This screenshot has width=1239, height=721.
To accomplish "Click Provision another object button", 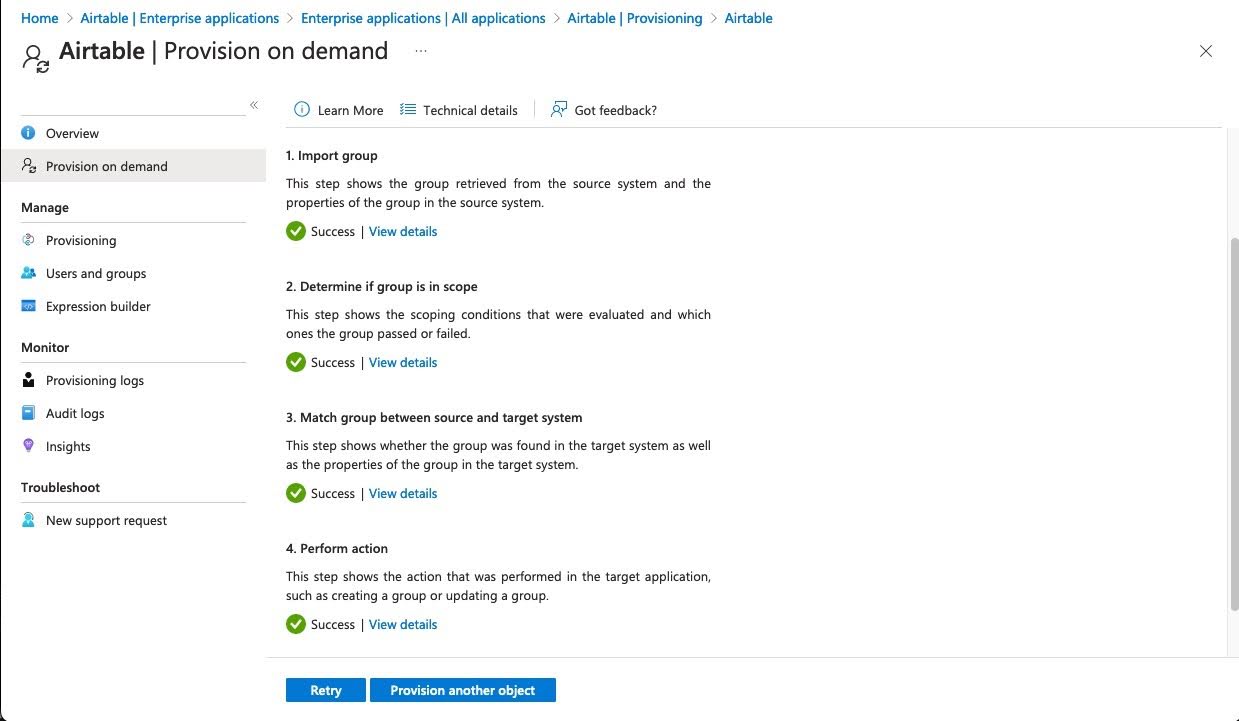I will coord(463,690).
